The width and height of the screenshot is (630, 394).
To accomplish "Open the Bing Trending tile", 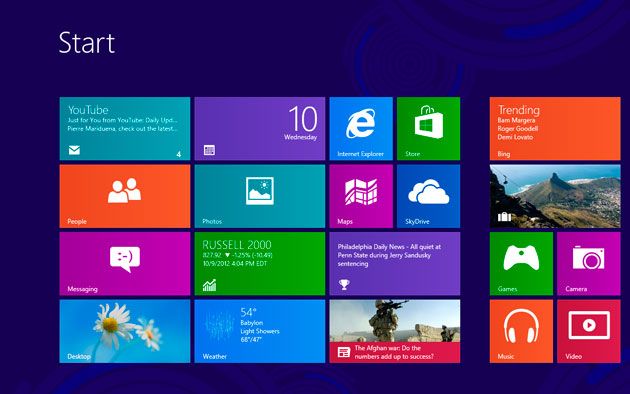I will [555, 129].
